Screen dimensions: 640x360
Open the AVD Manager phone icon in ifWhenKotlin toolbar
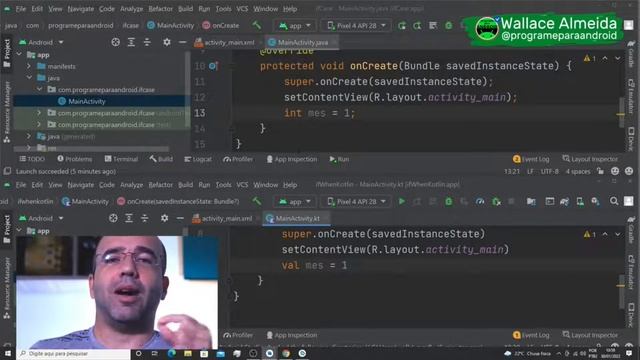tap(580, 201)
